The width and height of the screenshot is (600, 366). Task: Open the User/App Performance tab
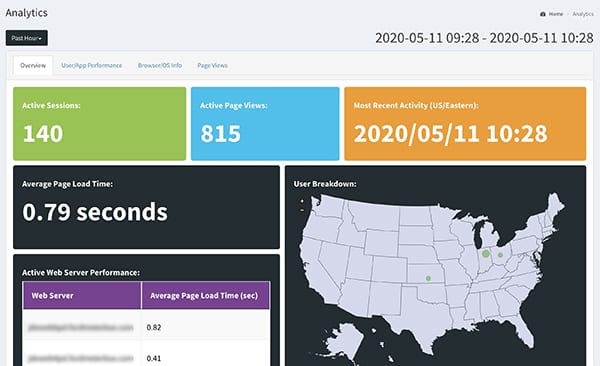[92, 65]
